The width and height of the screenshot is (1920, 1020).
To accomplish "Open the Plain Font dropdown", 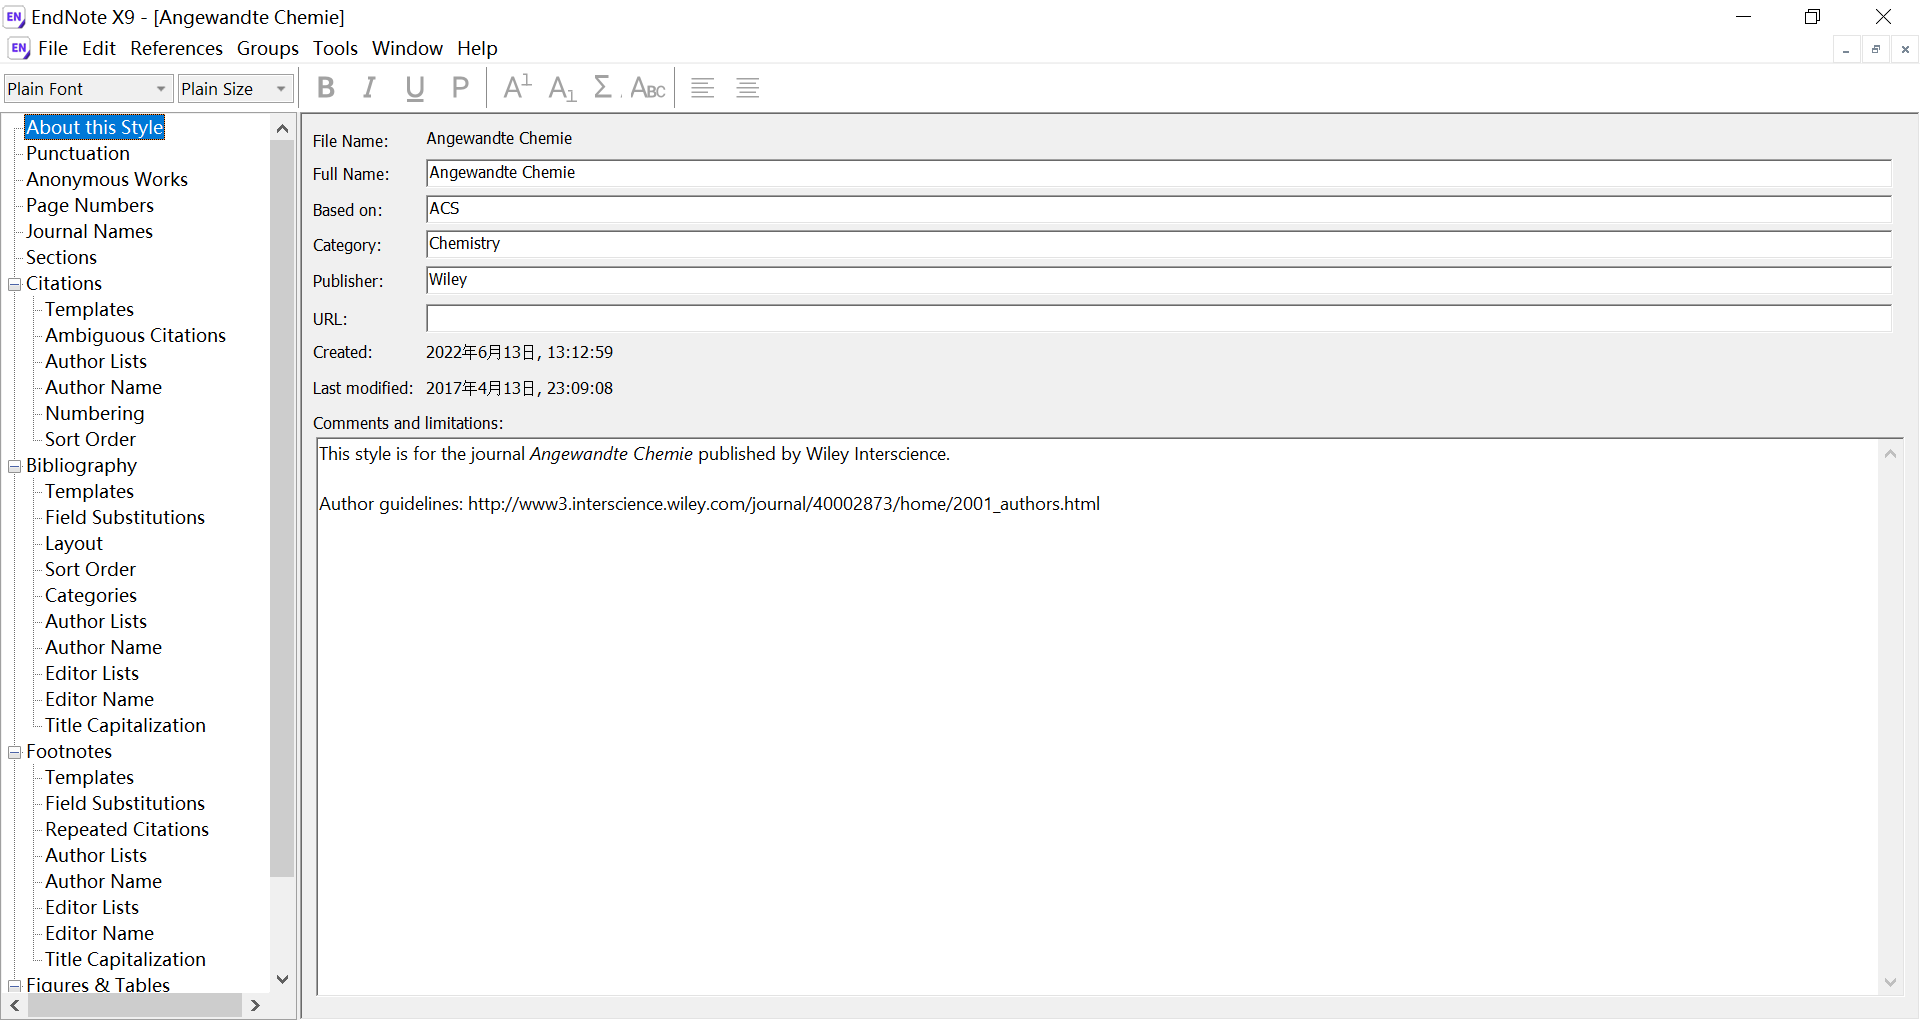I will (160, 89).
